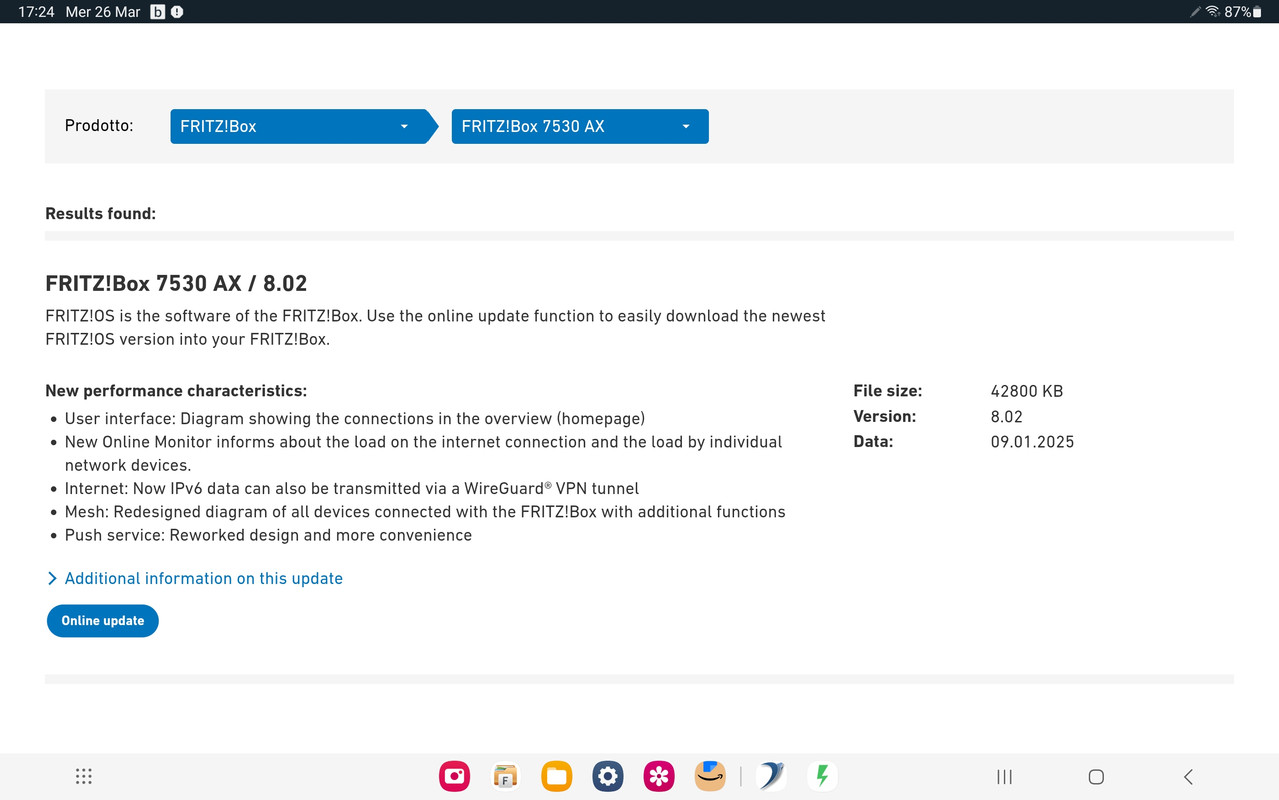Viewport: 1279px width, 800px height.
Task: Tap the 'Data:' label
Action: (x=873, y=441)
